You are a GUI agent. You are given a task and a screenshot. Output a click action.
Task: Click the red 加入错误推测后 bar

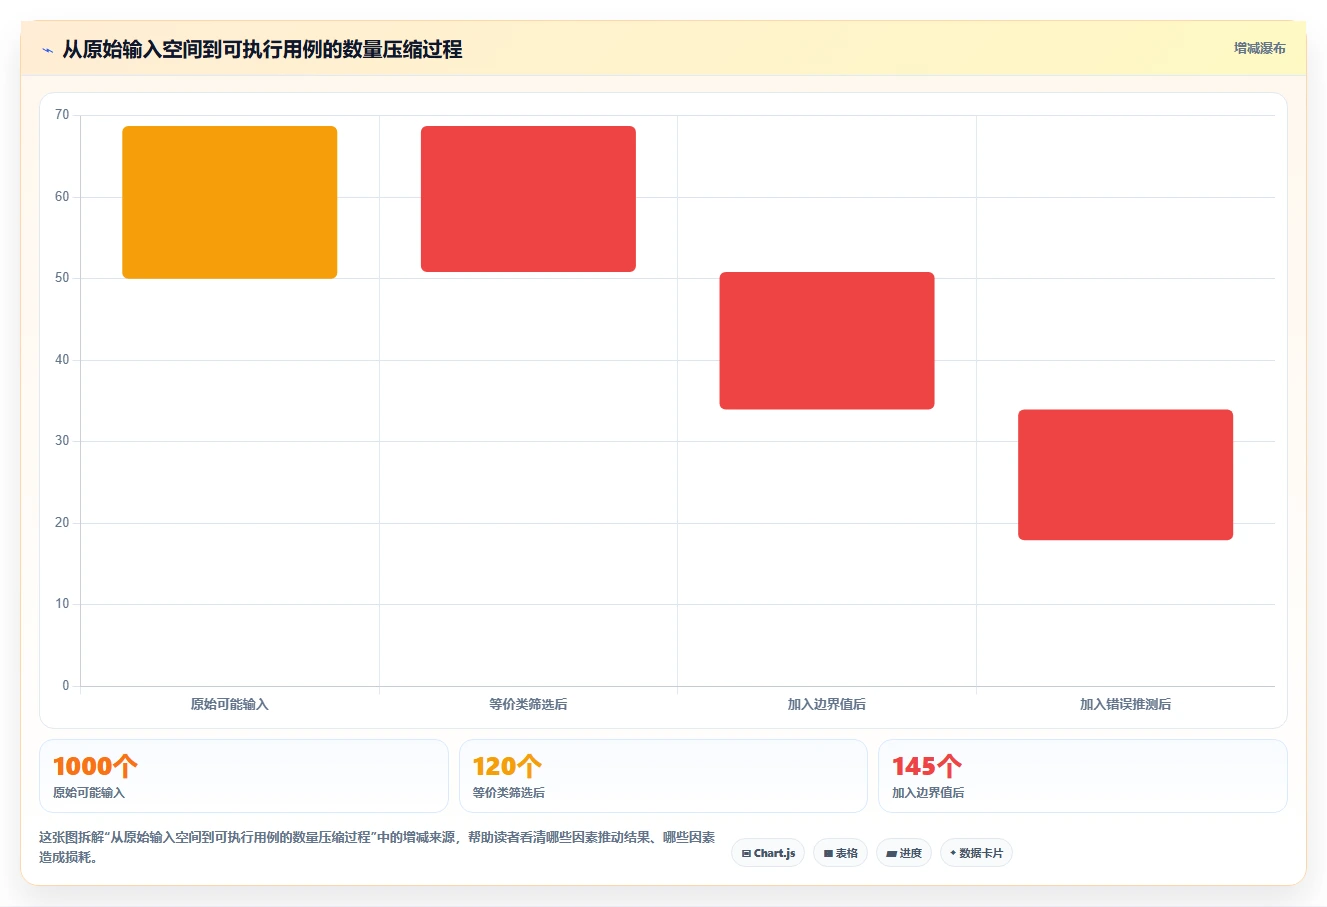pos(1125,475)
